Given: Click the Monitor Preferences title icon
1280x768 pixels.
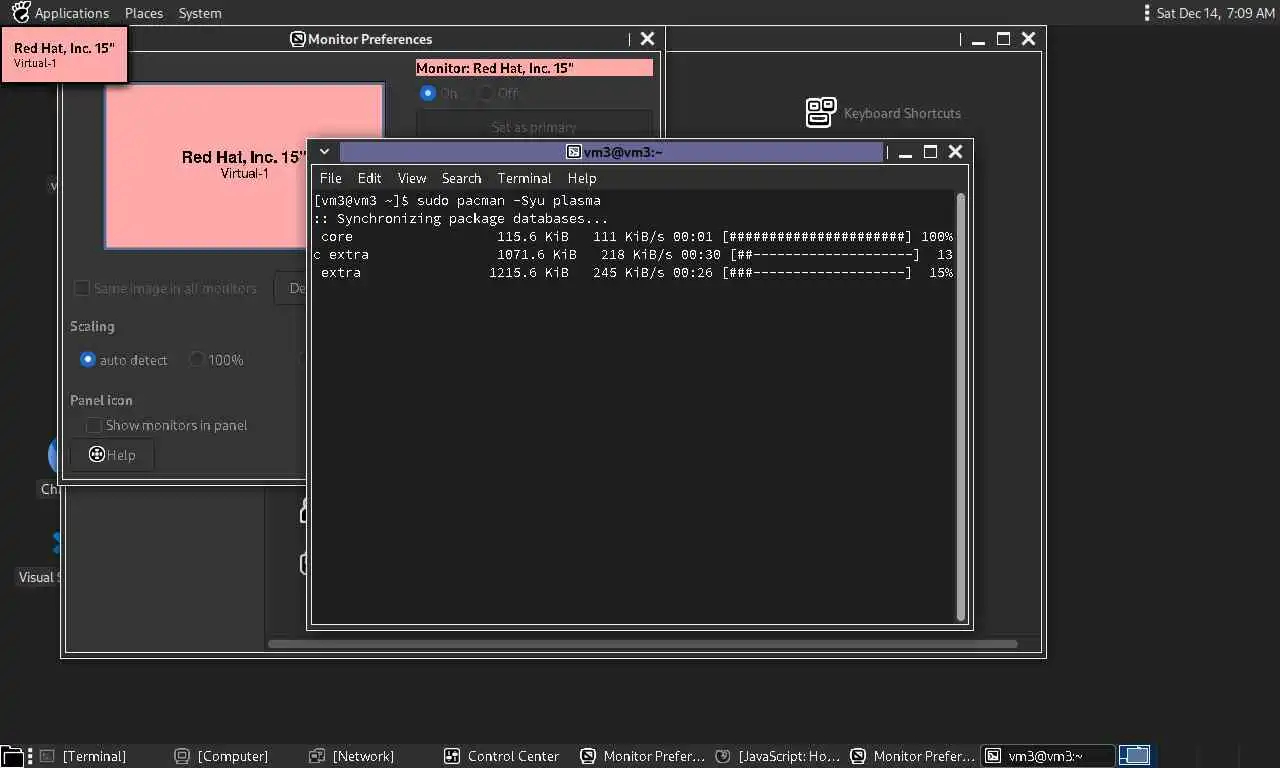Looking at the screenshot, I should [297, 39].
